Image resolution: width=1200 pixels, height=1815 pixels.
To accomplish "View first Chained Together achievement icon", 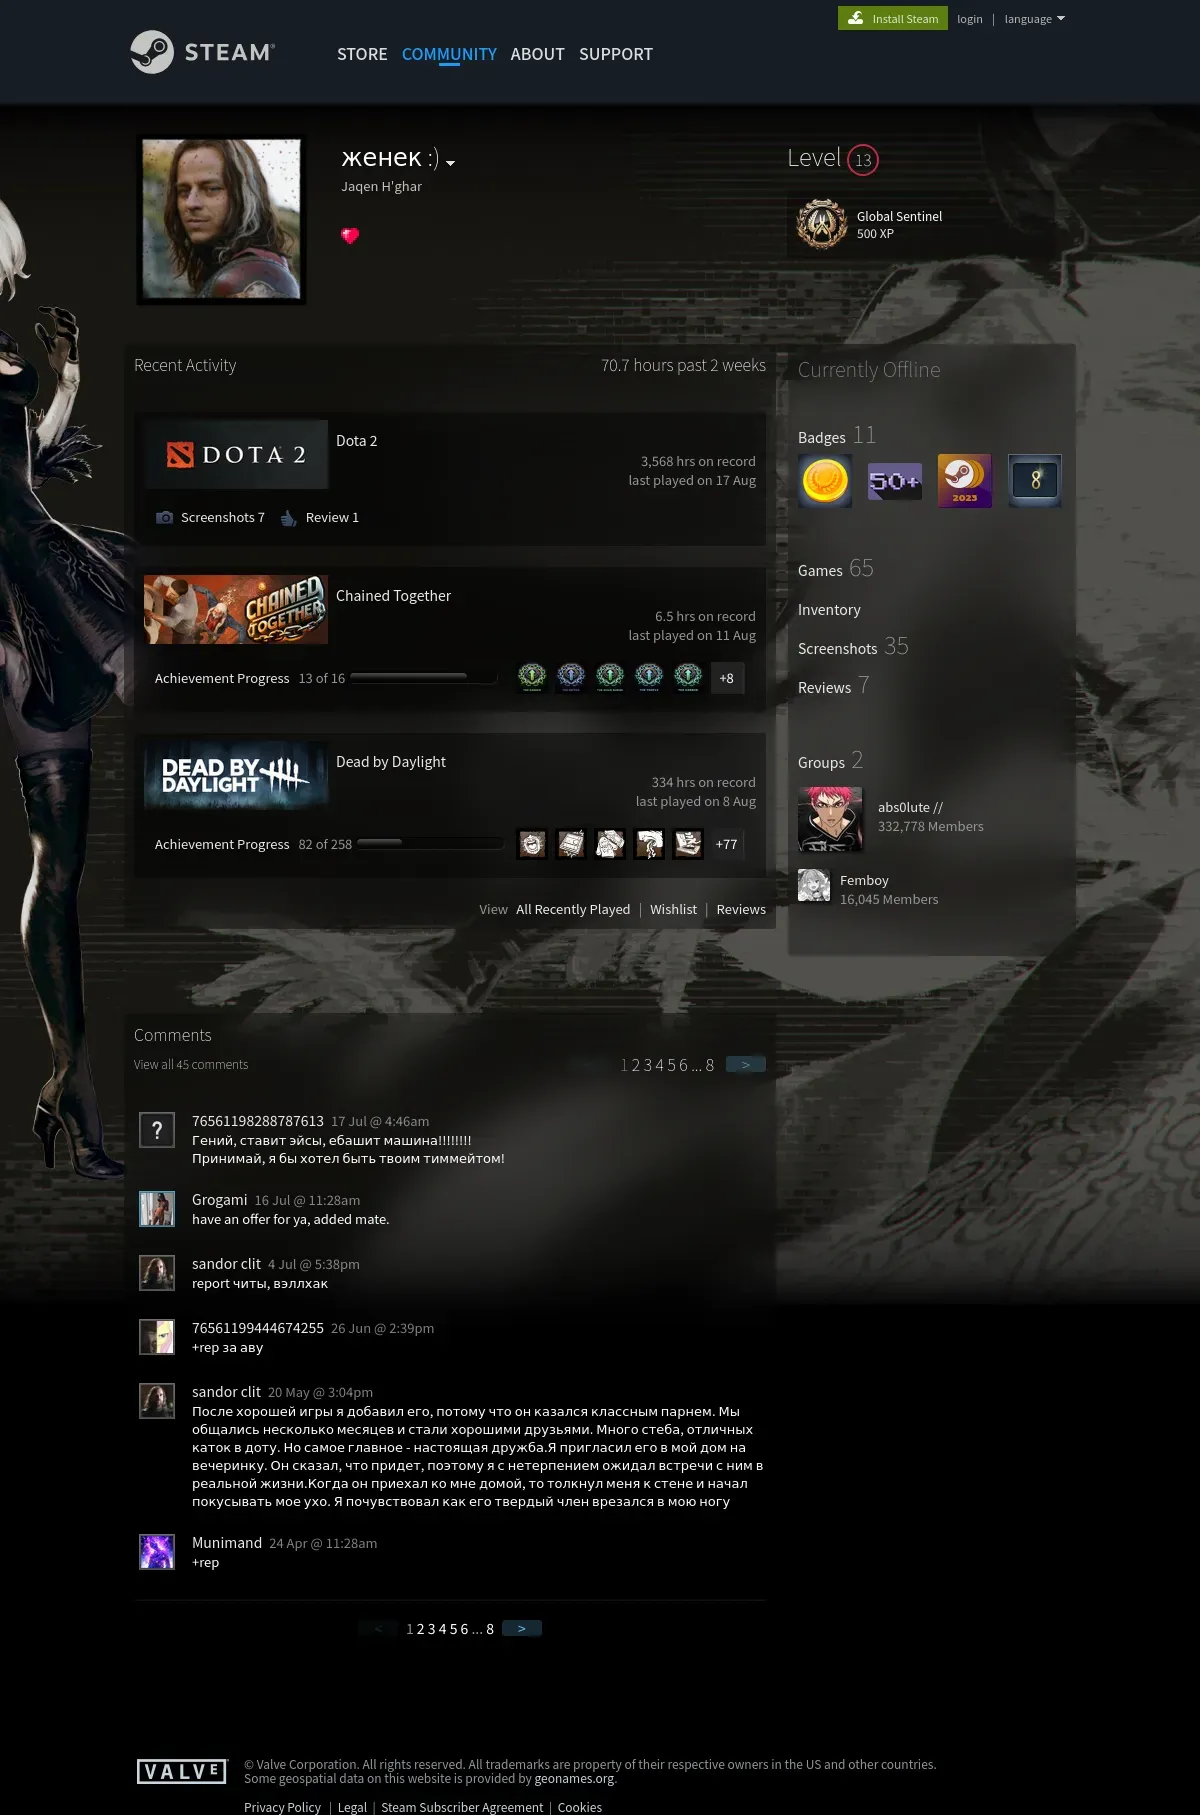I will (532, 678).
